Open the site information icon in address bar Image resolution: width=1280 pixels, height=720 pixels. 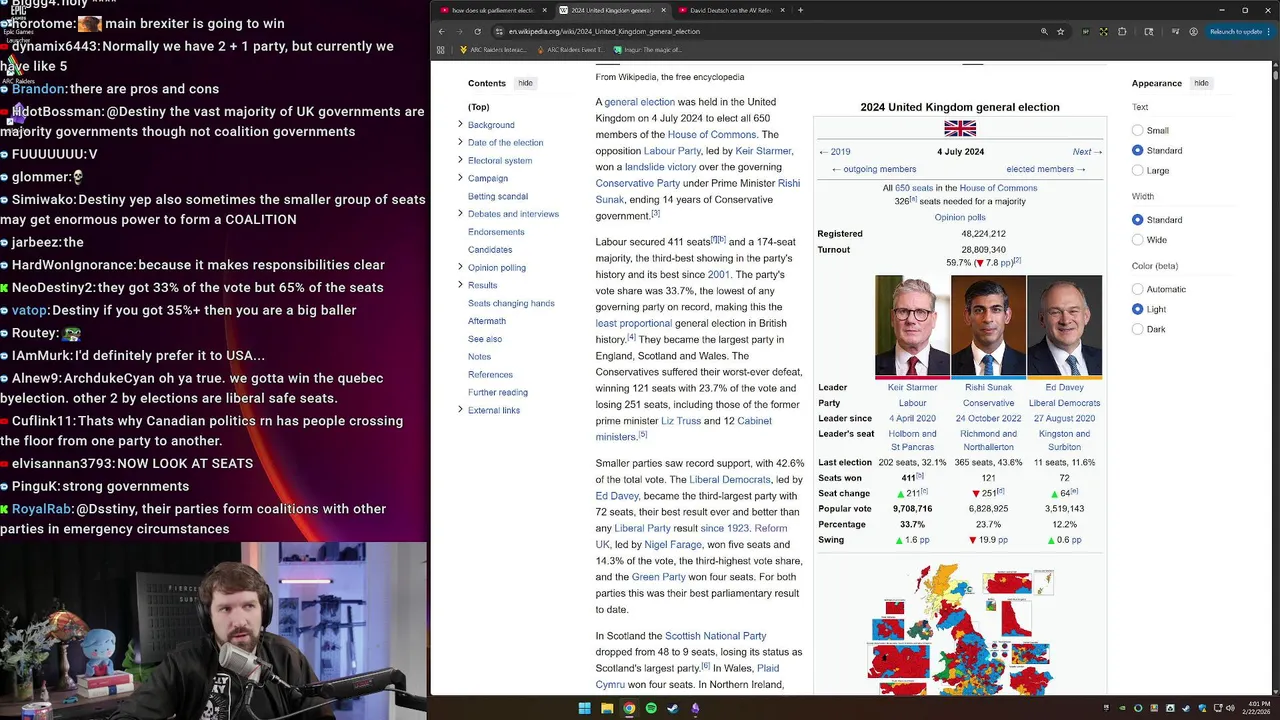[499, 31]
